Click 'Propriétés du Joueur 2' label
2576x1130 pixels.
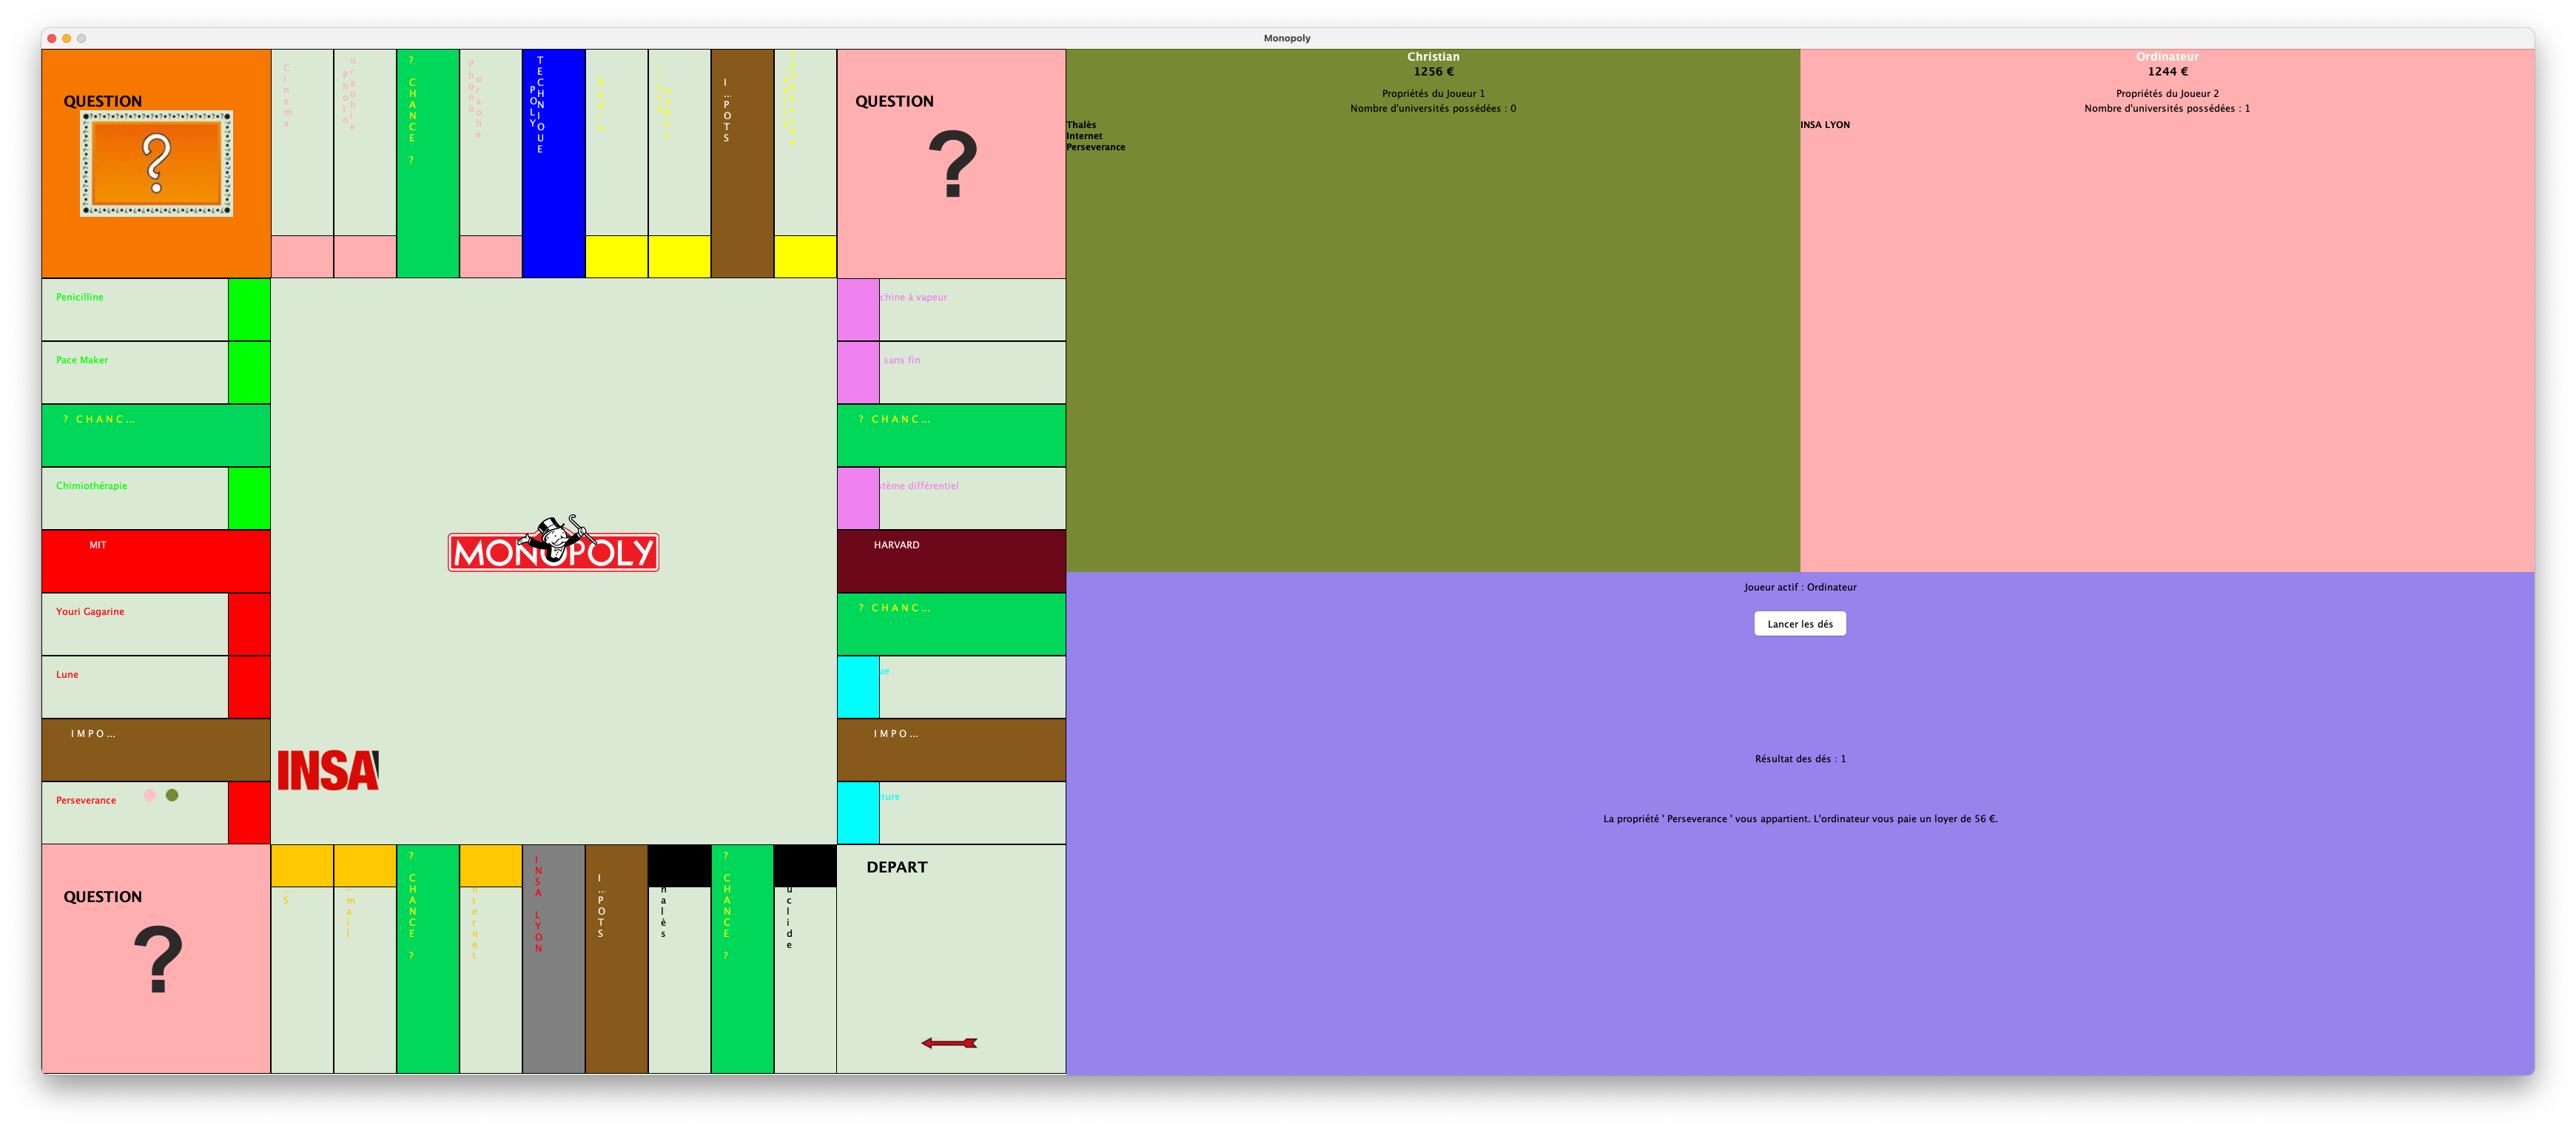pos(2167,94)
